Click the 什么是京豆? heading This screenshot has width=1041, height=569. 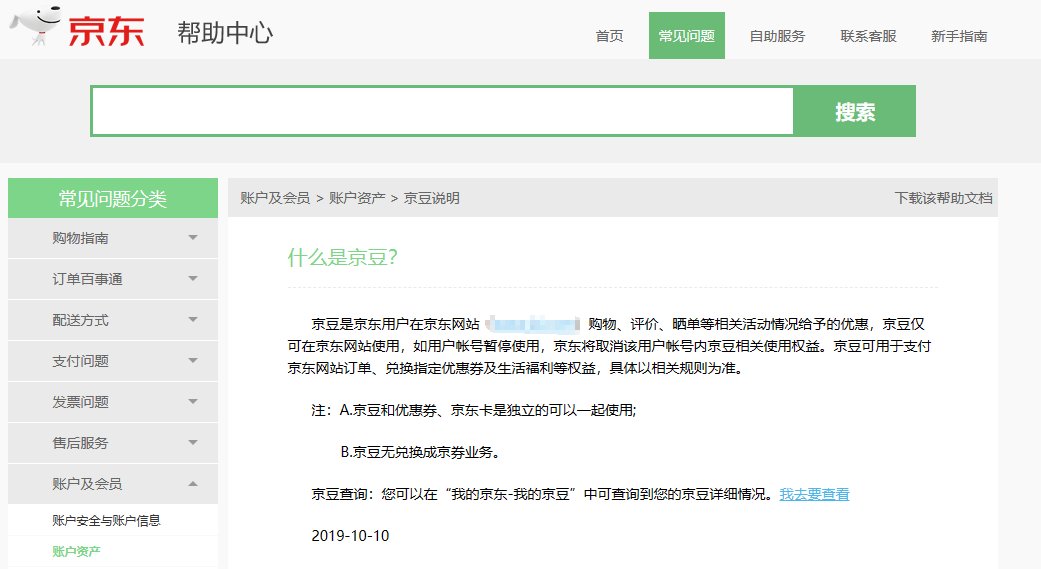[343, 257]
